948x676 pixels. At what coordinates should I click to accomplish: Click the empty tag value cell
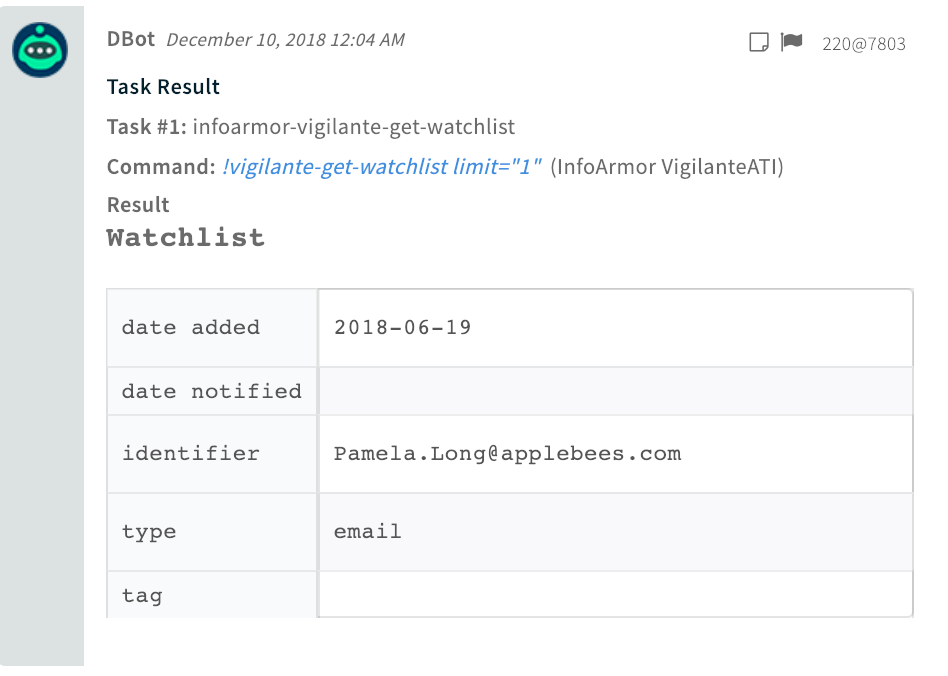click(614, 596)
